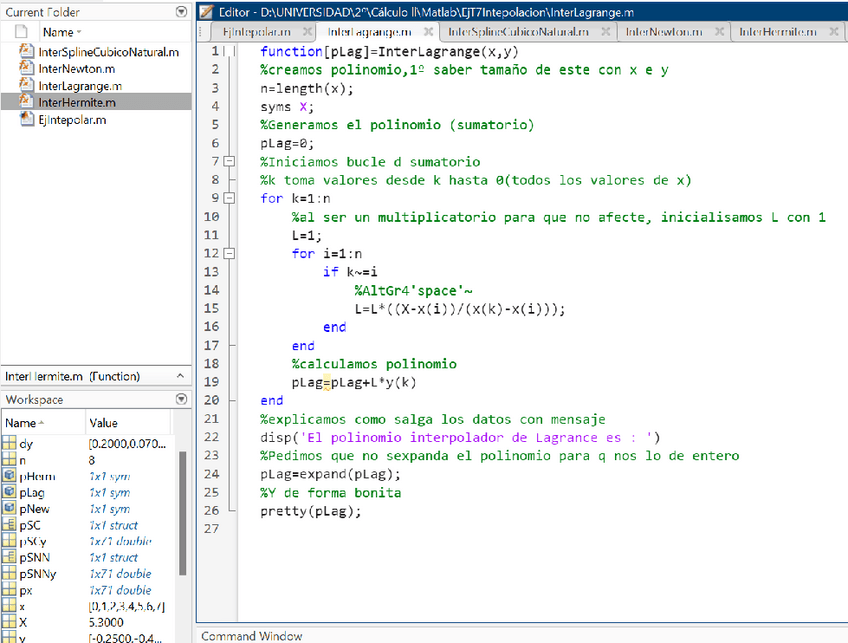Select the pSC struct variable icon

click(9, 525)
